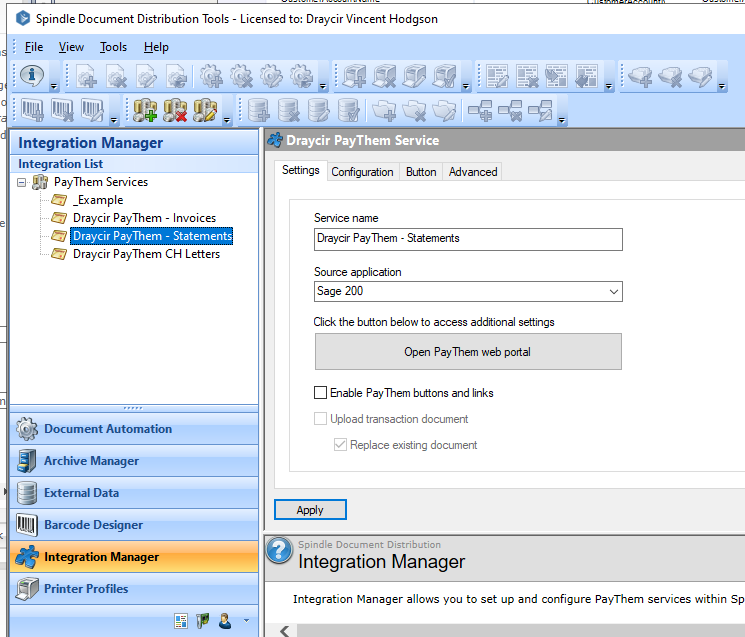Click the blue help question mark icon
The height and width of the screenshot is (637, 745).
click(279, 551)
